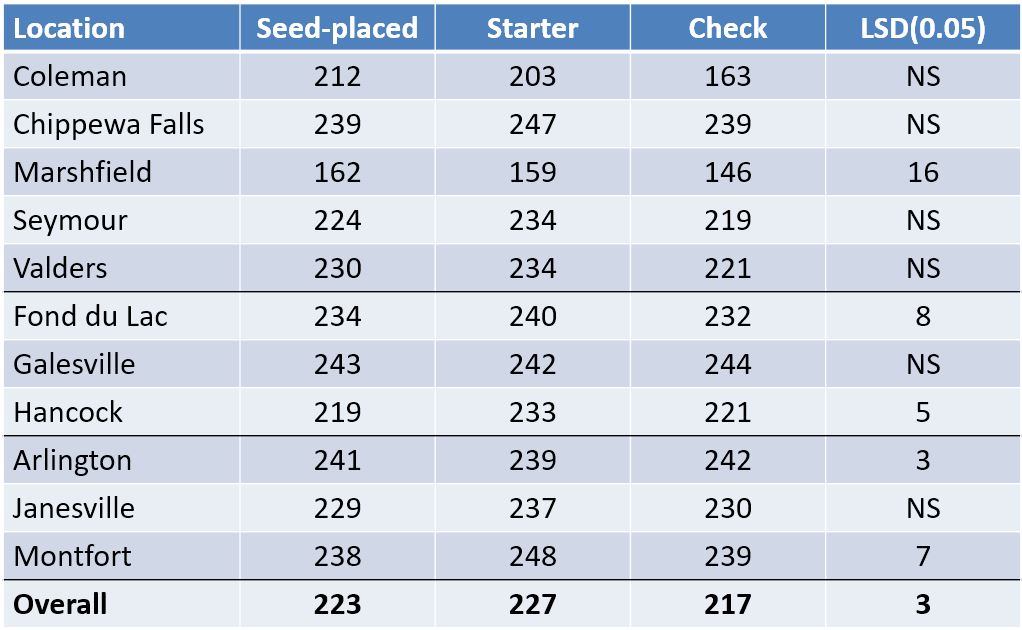Click the Janesville location cell
This screenshot has height=630, width=1022.
74,508
